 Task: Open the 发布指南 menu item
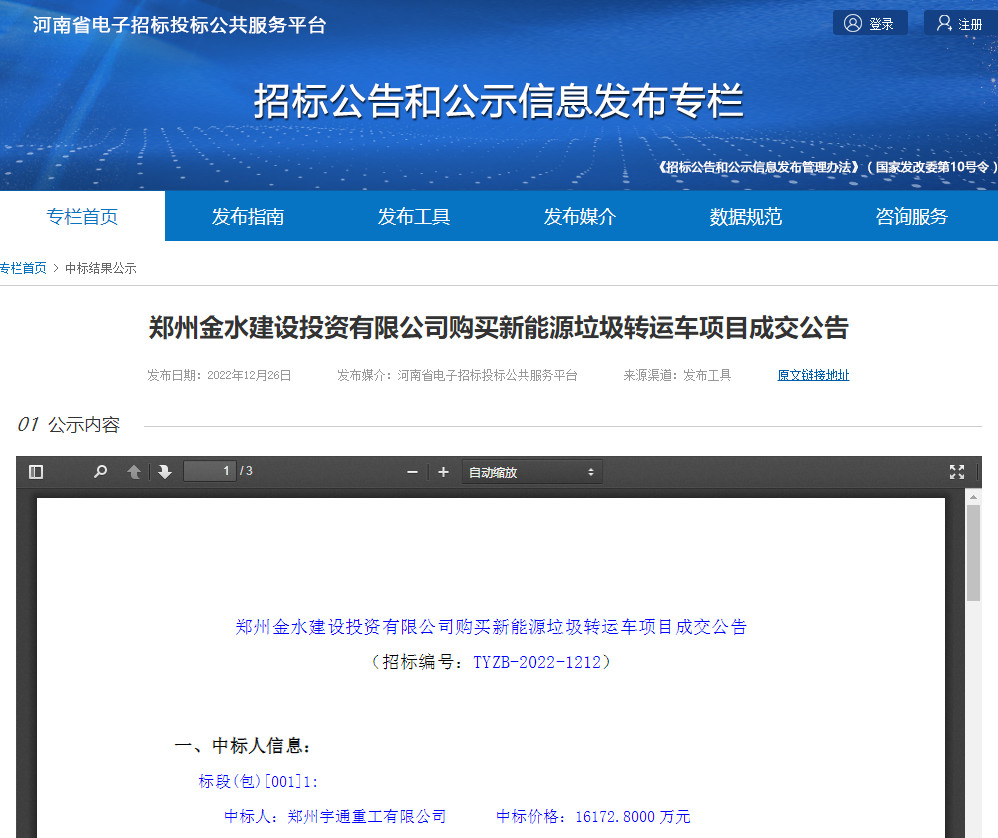coord(248,216)
